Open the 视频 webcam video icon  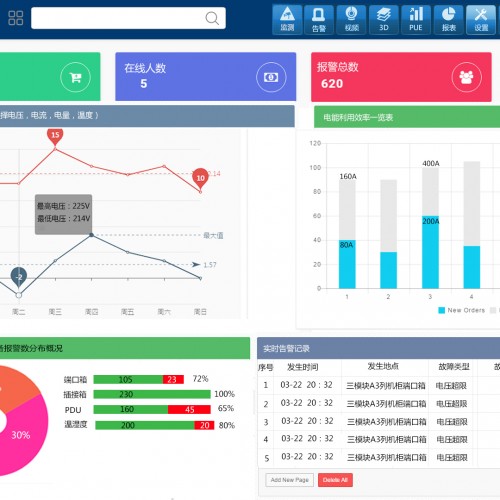coord(351,19)
